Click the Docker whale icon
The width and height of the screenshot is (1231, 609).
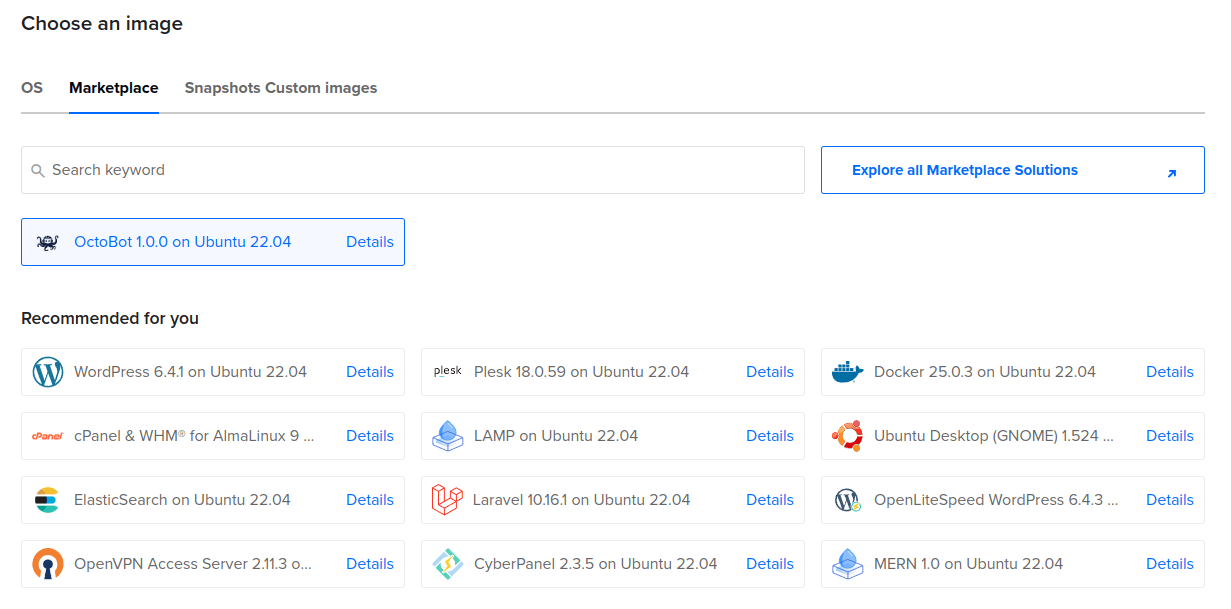tap(847, 372)
